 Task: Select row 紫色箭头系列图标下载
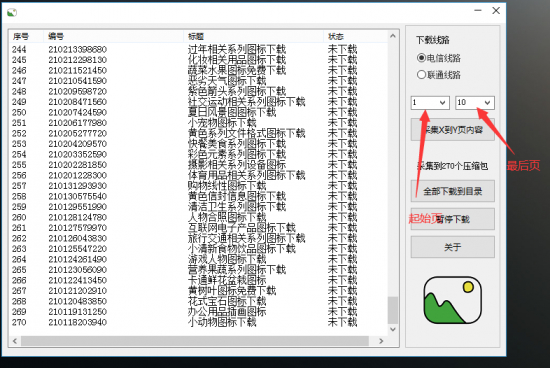[199, 91]
